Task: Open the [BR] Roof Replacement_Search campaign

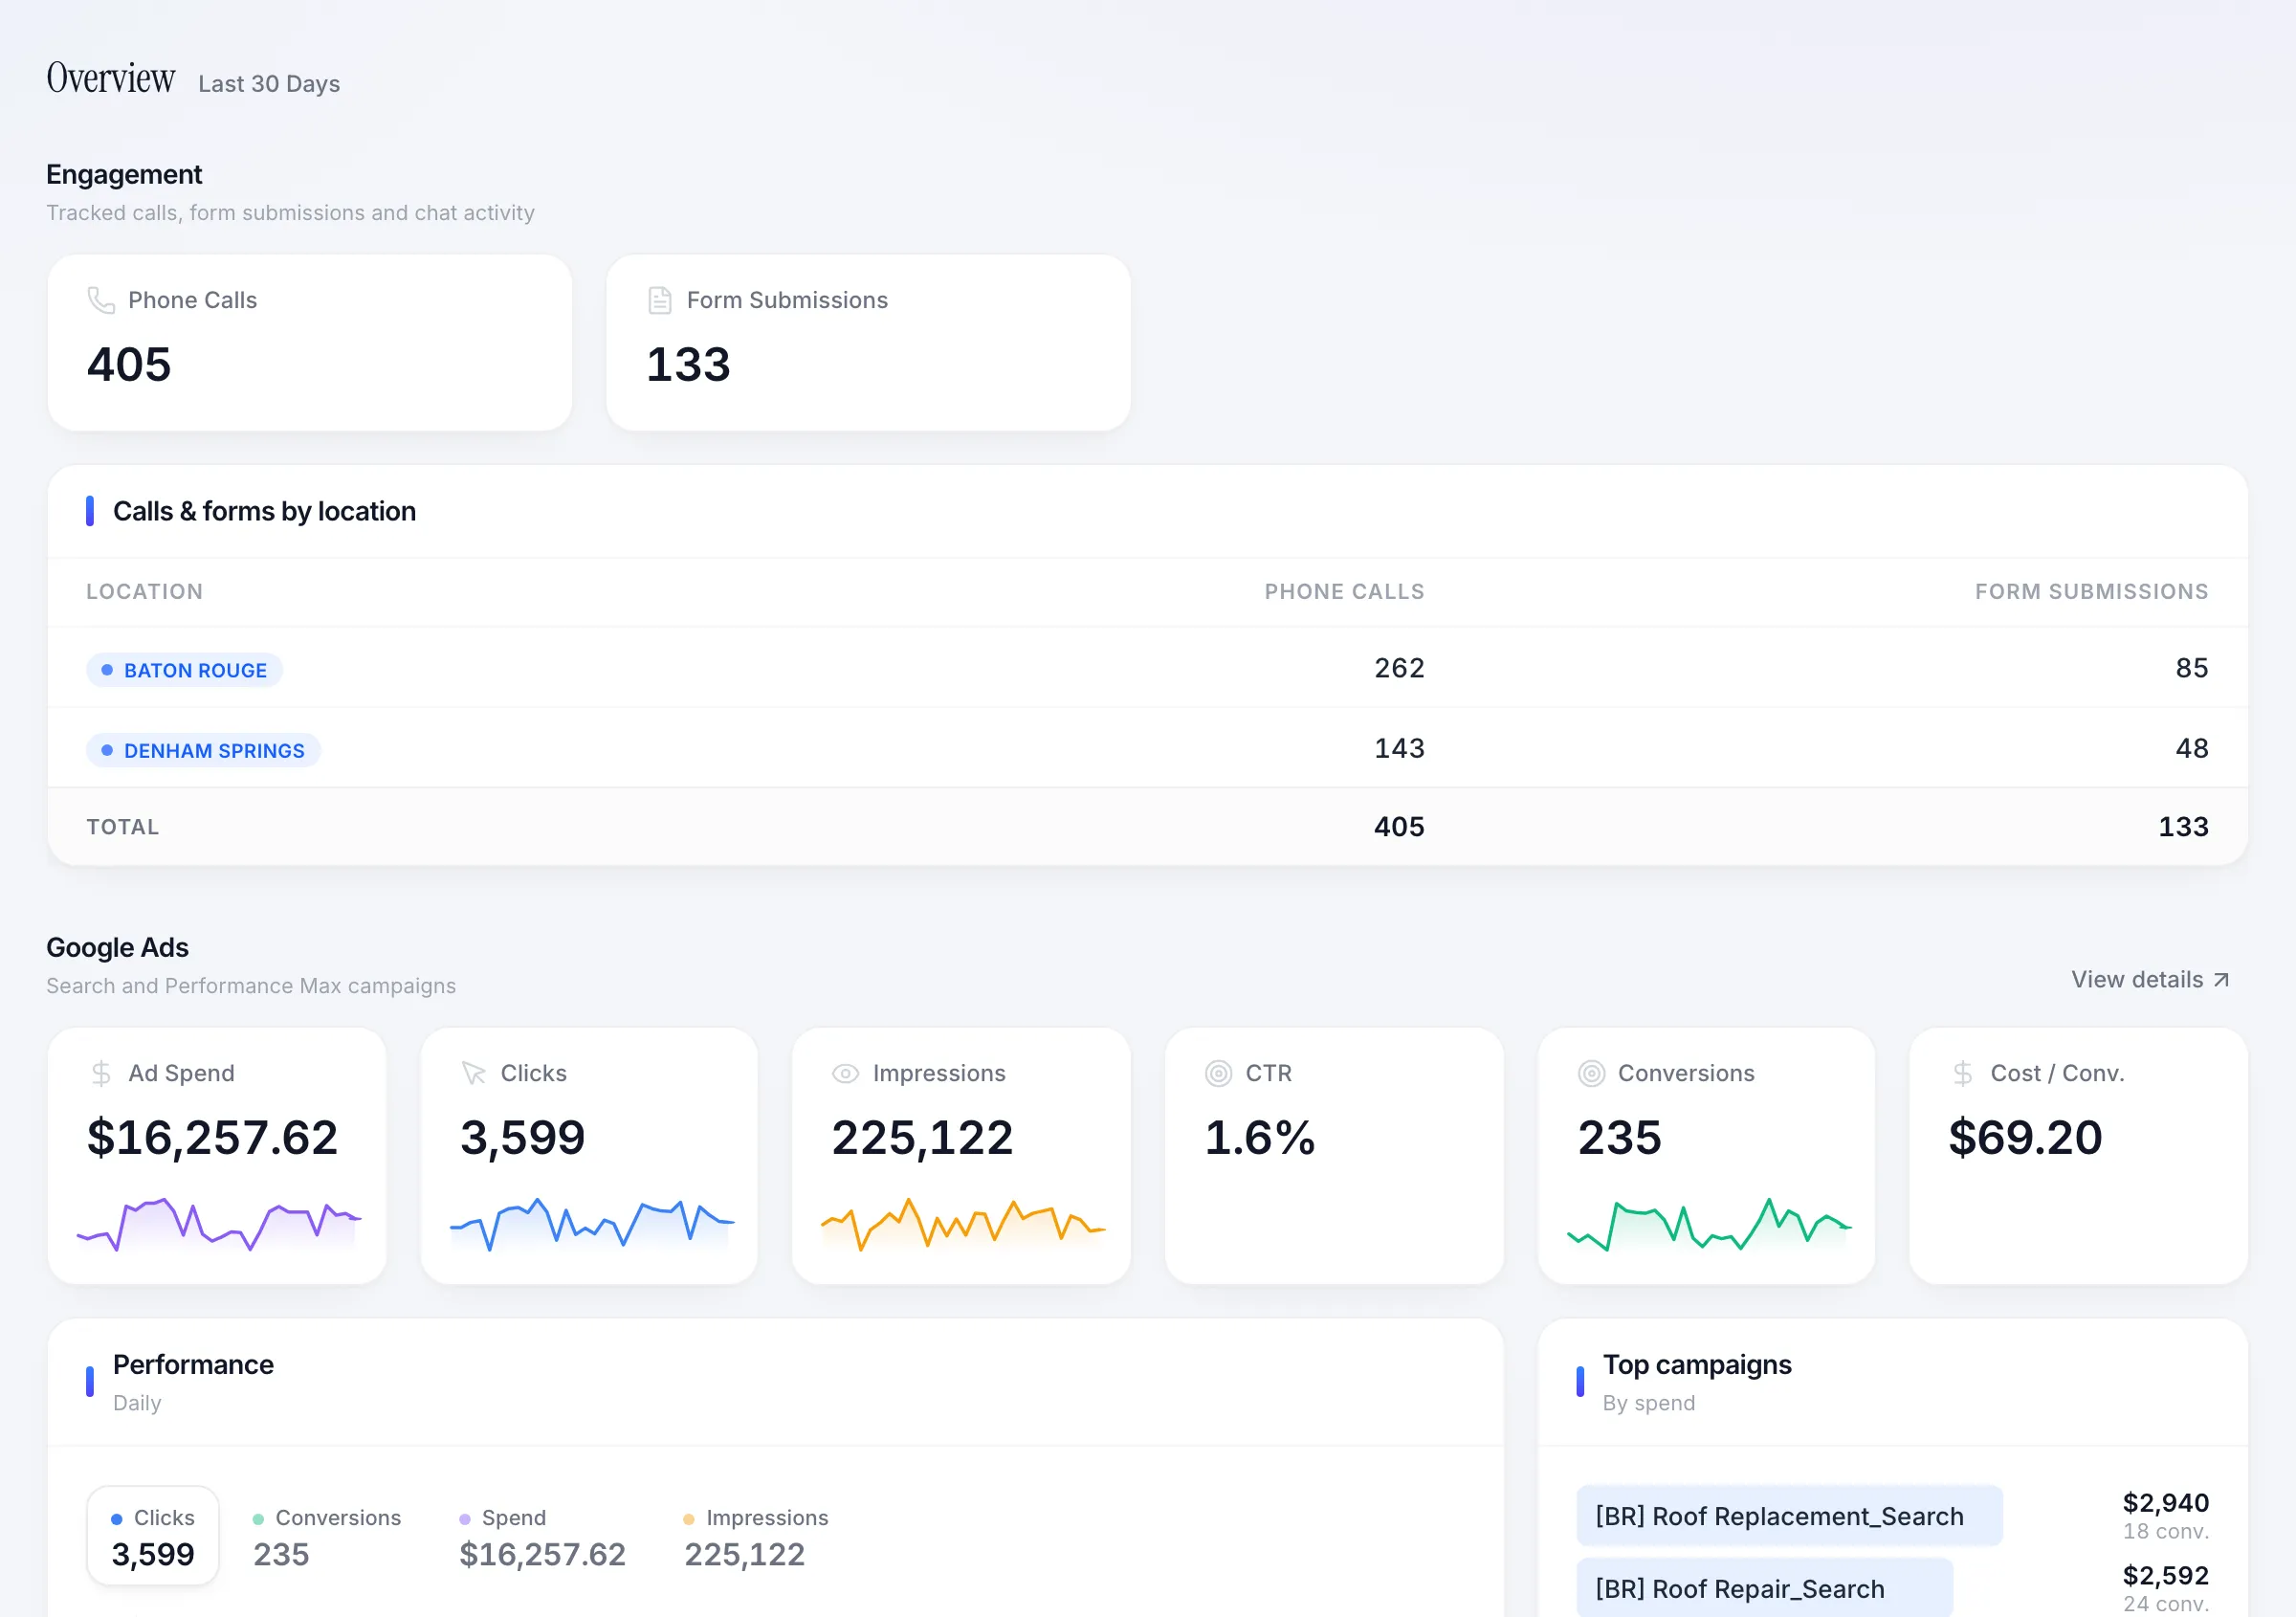Action: [1789, 1516]
